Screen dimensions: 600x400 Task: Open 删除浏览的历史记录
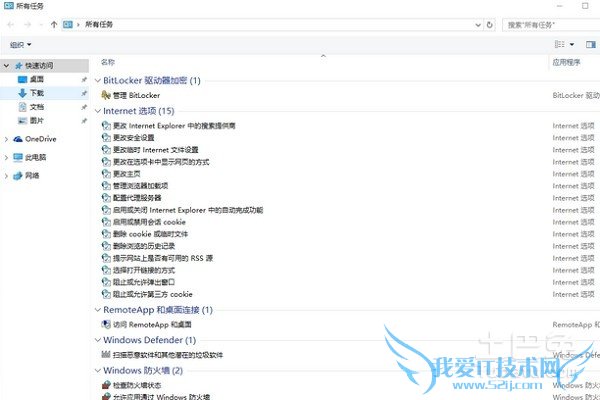point(144,246)
